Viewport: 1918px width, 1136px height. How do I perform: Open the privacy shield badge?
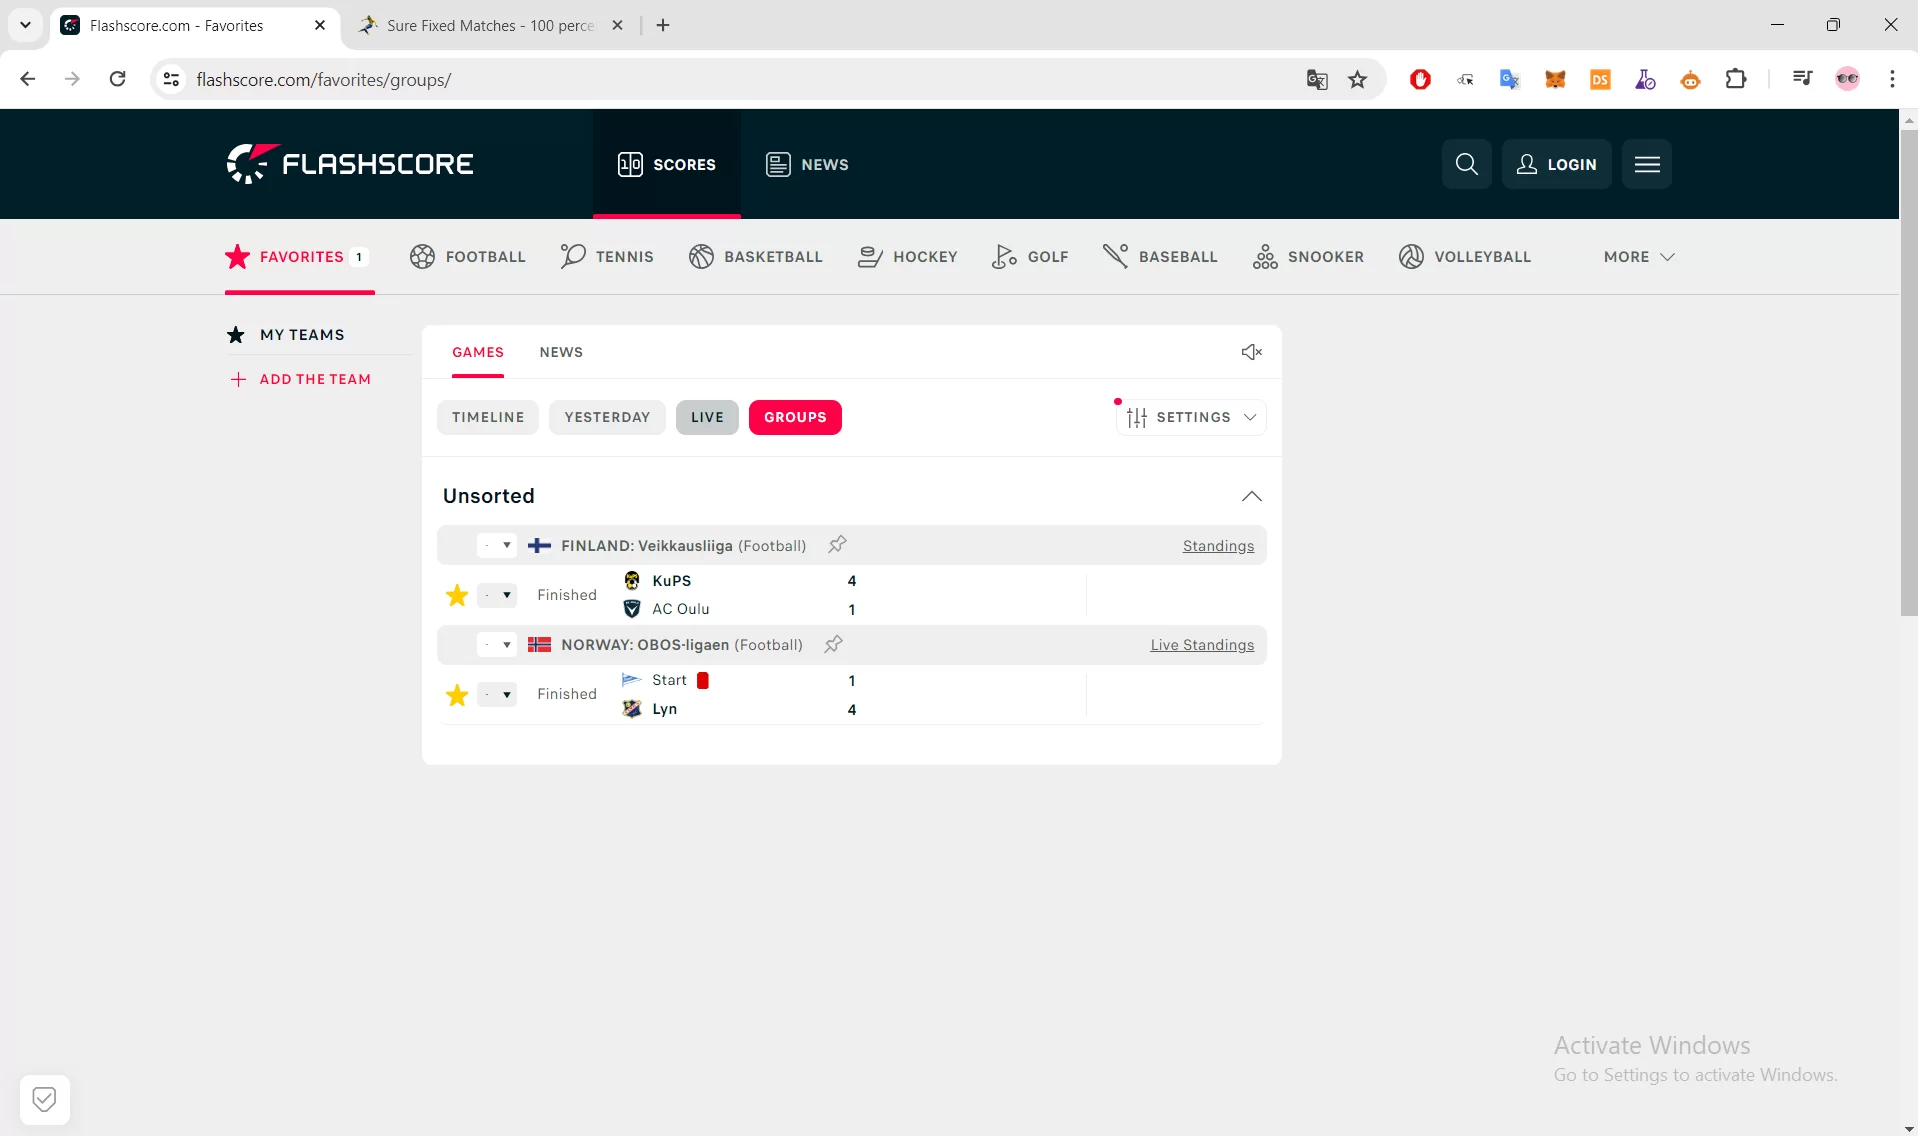point(44,1100)
